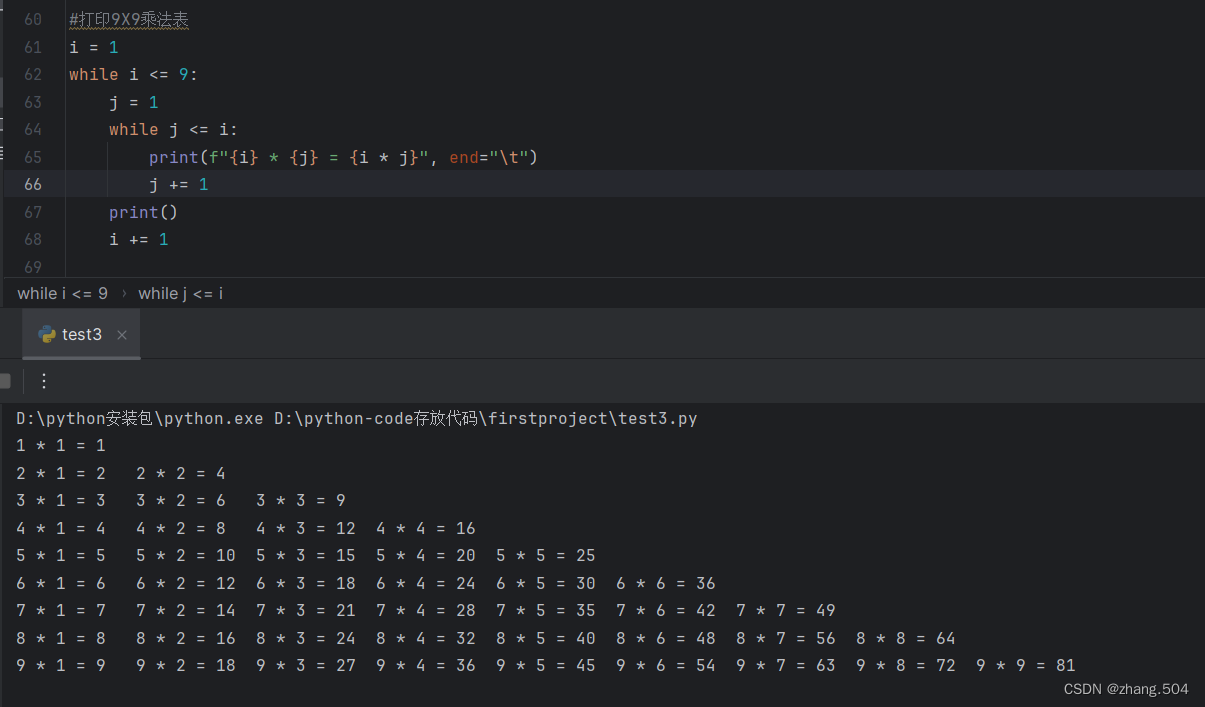Screen dimensions: 1205x707
Task: Click line number 62 in the gutter
Action: point(33,74)
